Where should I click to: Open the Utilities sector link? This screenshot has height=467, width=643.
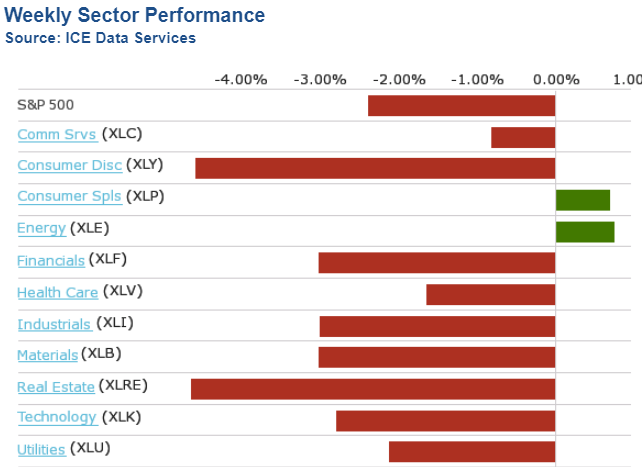pyautogui.click(x=41, y=450)
